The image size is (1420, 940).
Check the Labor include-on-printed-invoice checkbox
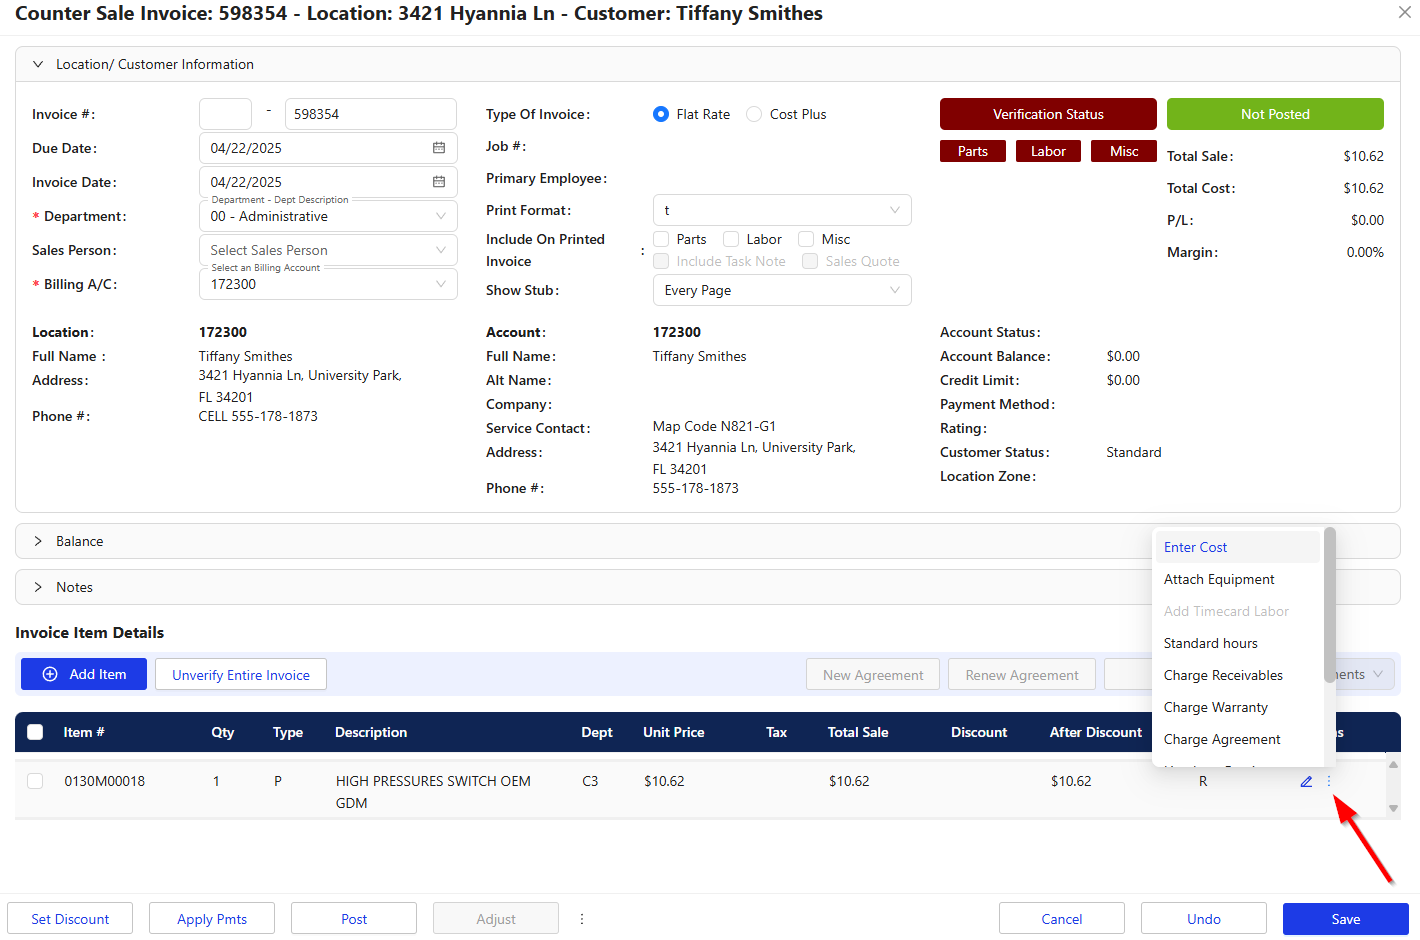pos(731,239)
